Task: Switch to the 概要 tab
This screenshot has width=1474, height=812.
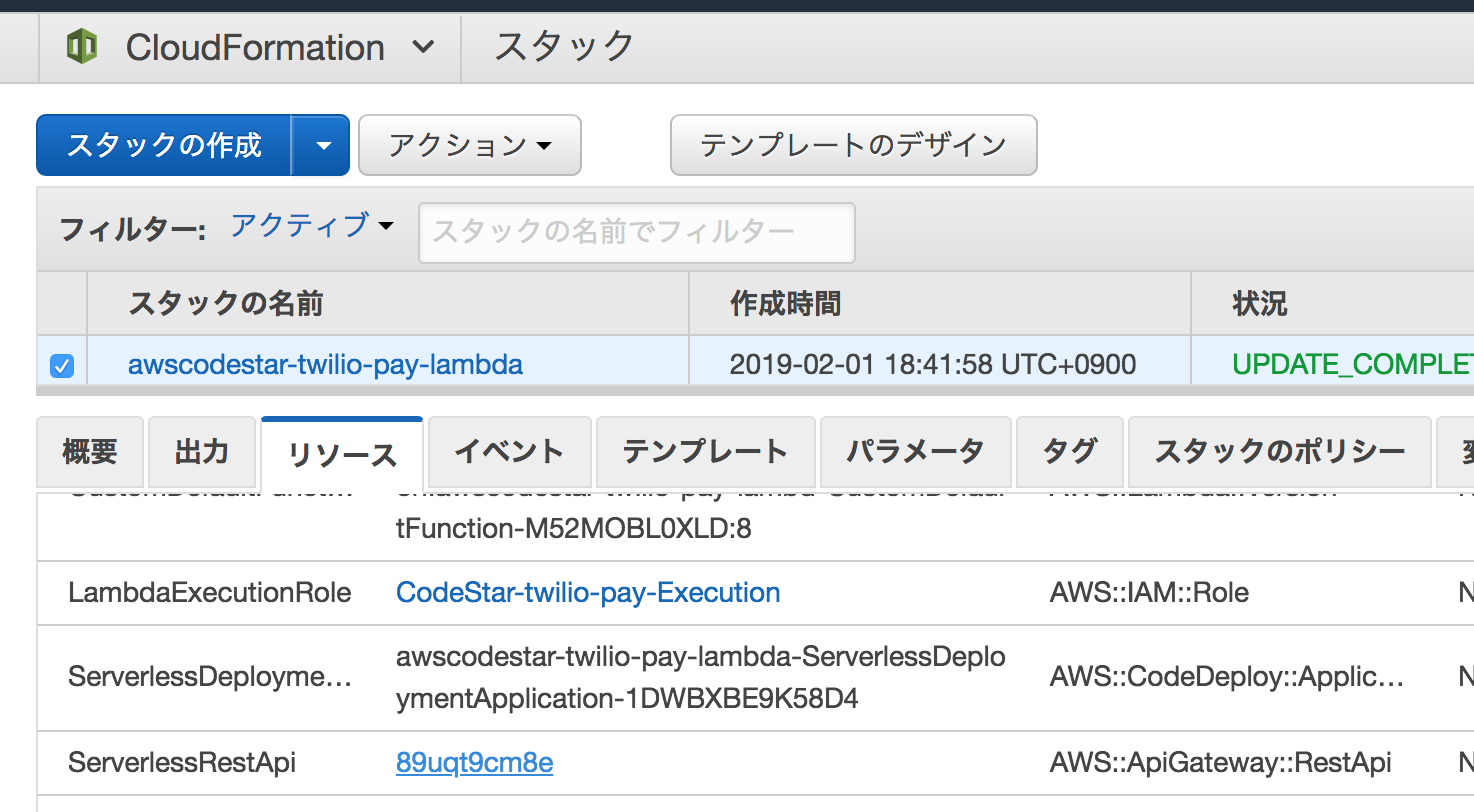Action: point(90,452)
